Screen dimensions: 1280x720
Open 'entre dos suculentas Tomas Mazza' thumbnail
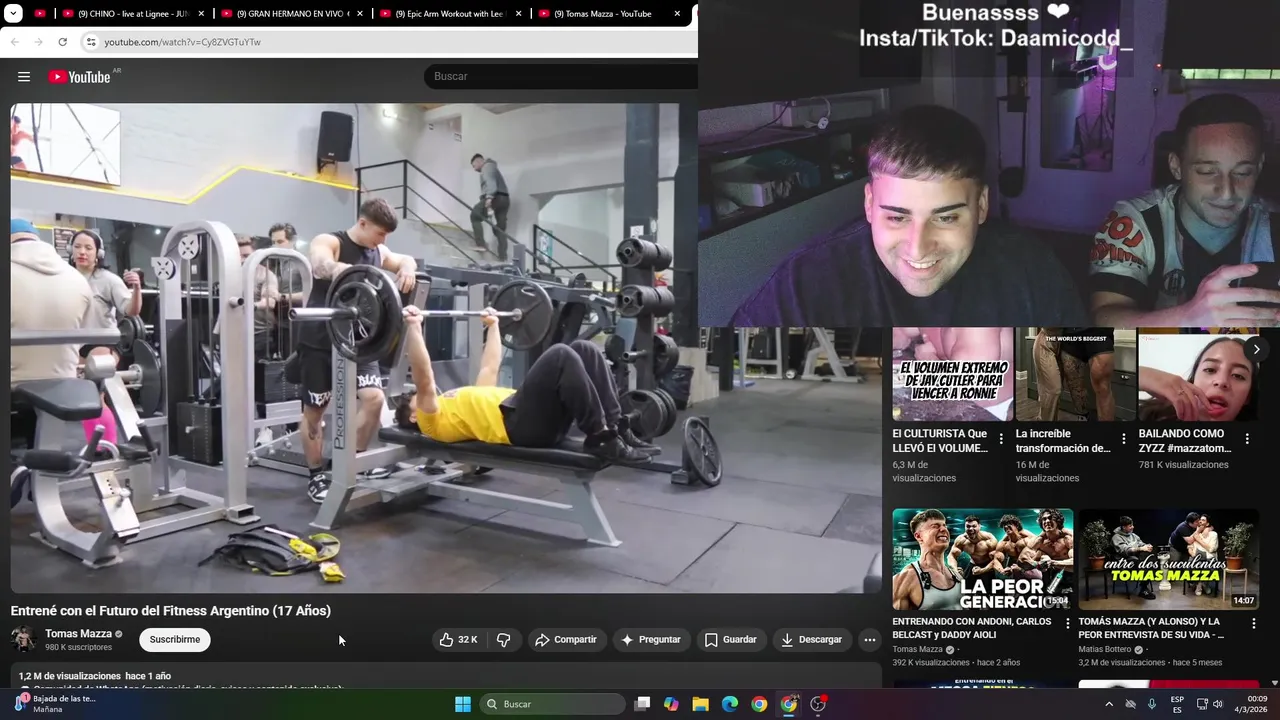1168,559
